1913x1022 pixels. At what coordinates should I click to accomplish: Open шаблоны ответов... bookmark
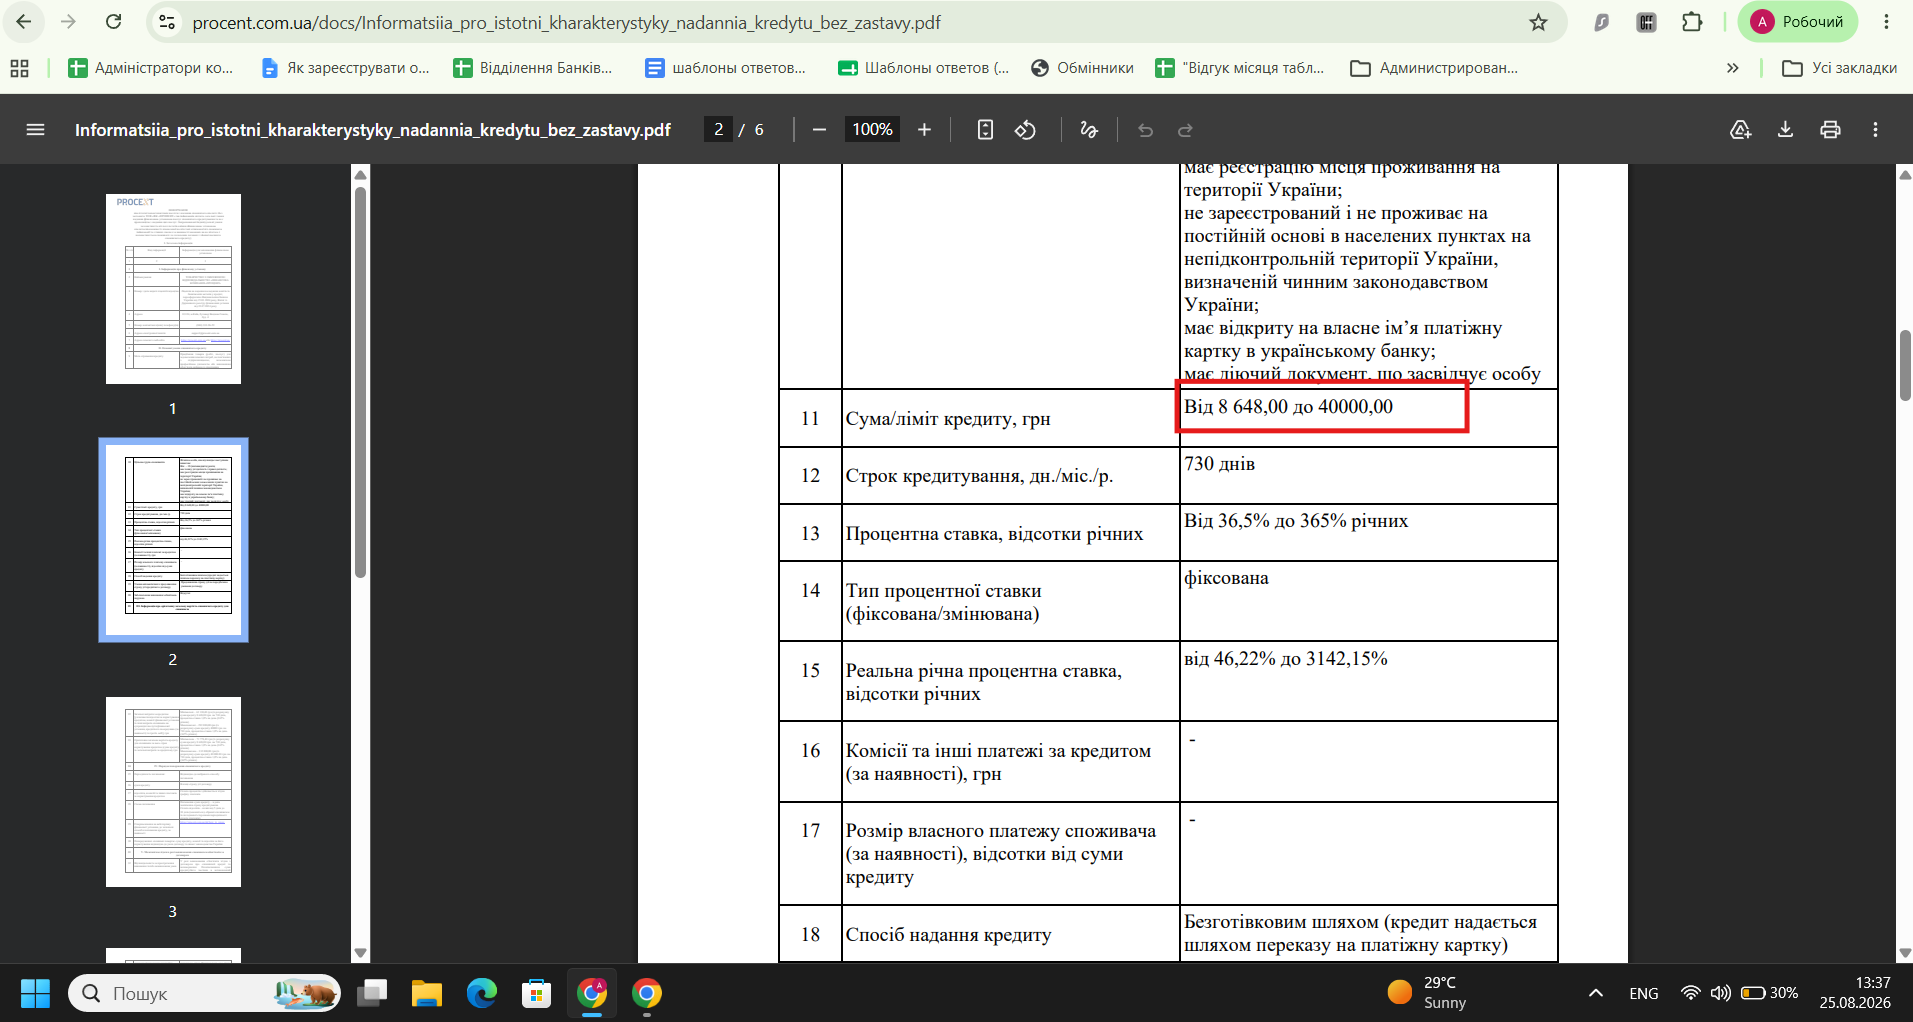(726, 68)
